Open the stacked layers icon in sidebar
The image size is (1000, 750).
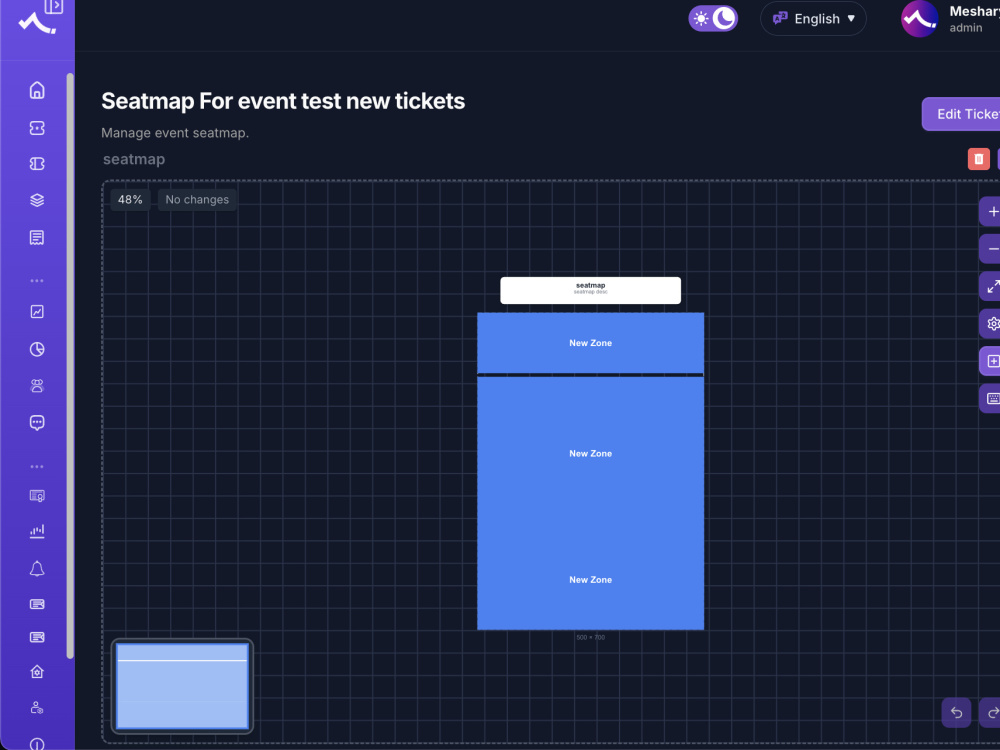pos(37,200)
